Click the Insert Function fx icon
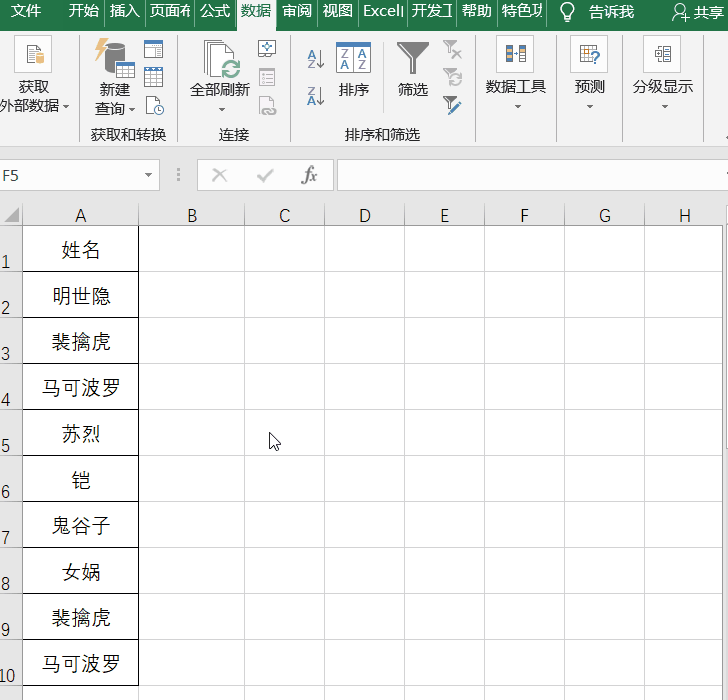728x700 pixels. 309,175
